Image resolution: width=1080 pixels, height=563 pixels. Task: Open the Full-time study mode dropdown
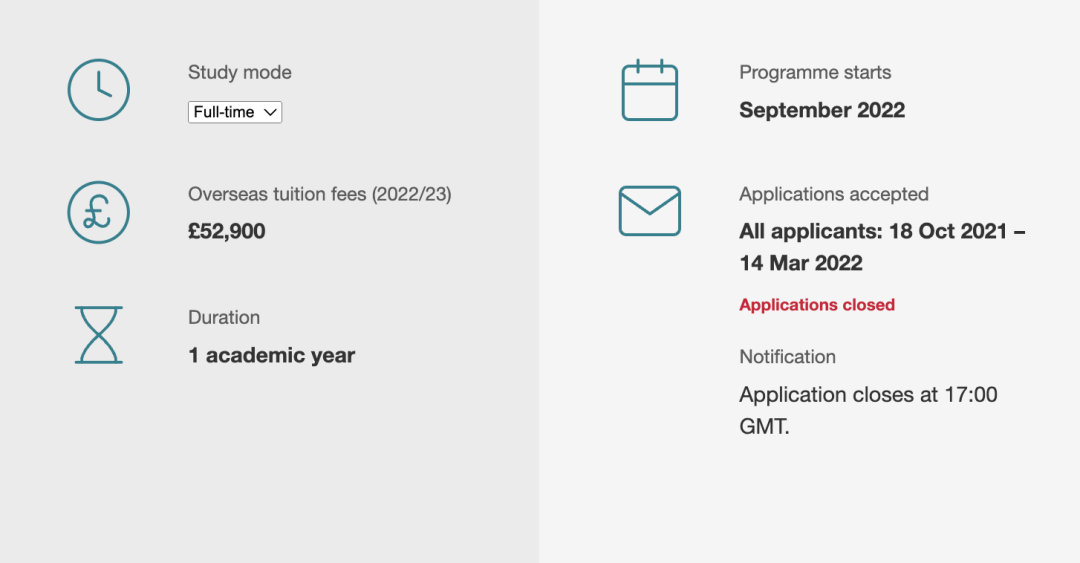pos(235,112)
